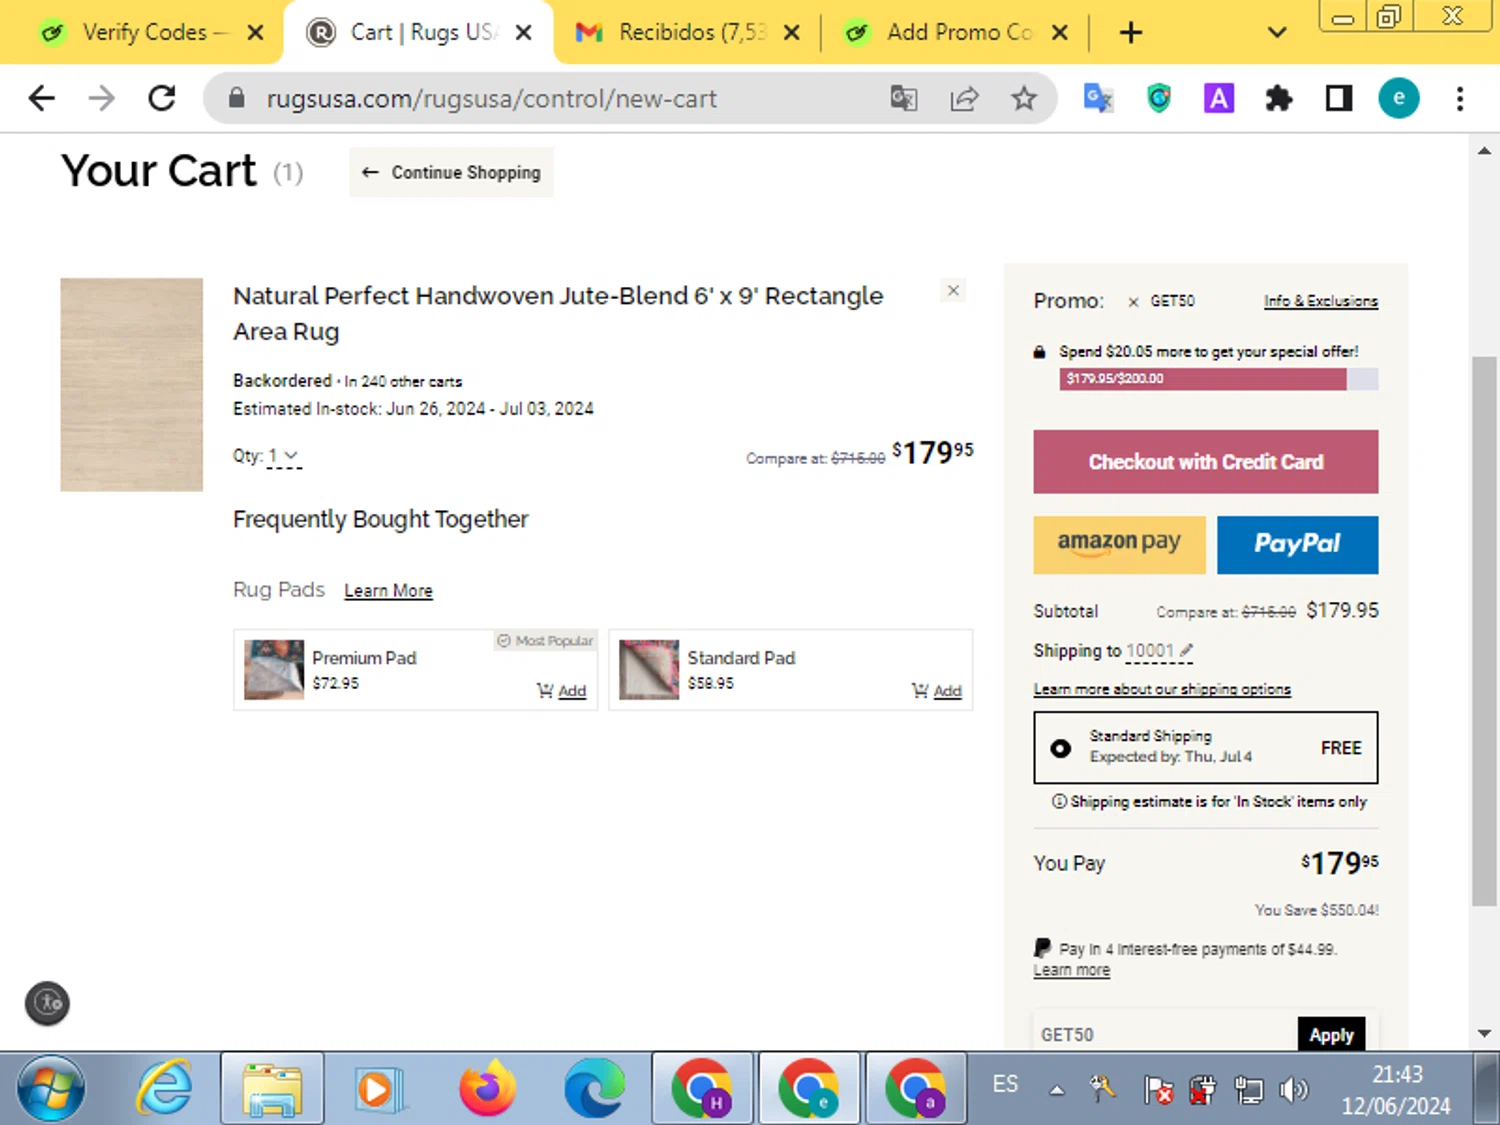Edit the shipping zip code pencil icon
The image size is (1500, 1125).
pyautogui.click(x=1186, y=650)
